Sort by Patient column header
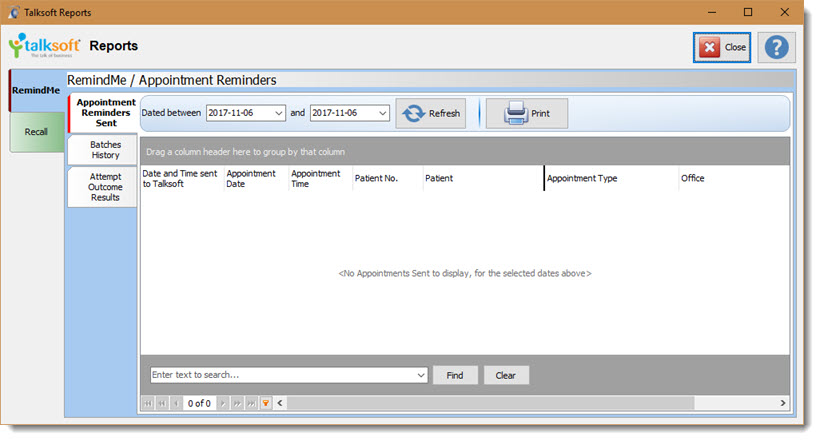 click(483, 178)
